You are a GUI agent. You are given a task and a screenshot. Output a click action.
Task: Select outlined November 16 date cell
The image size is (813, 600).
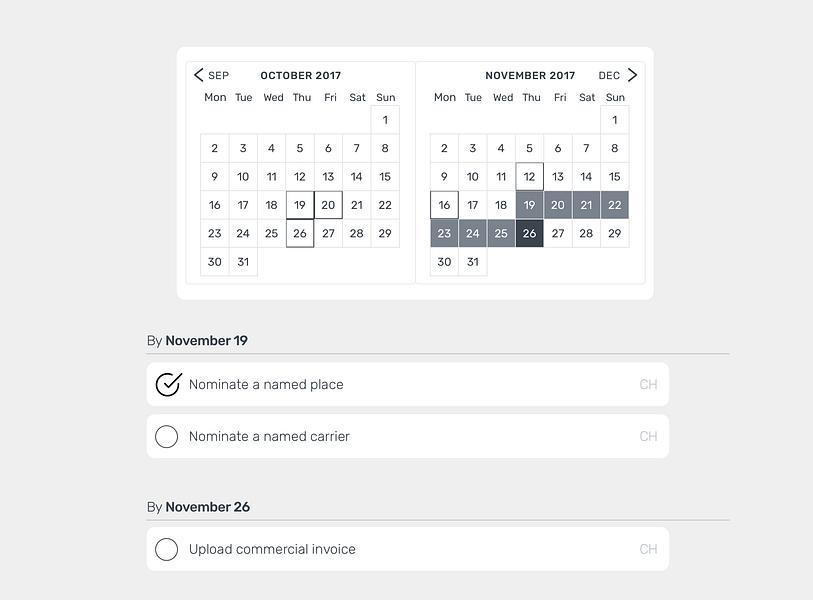pyautogui.click(x=444, y=205)
